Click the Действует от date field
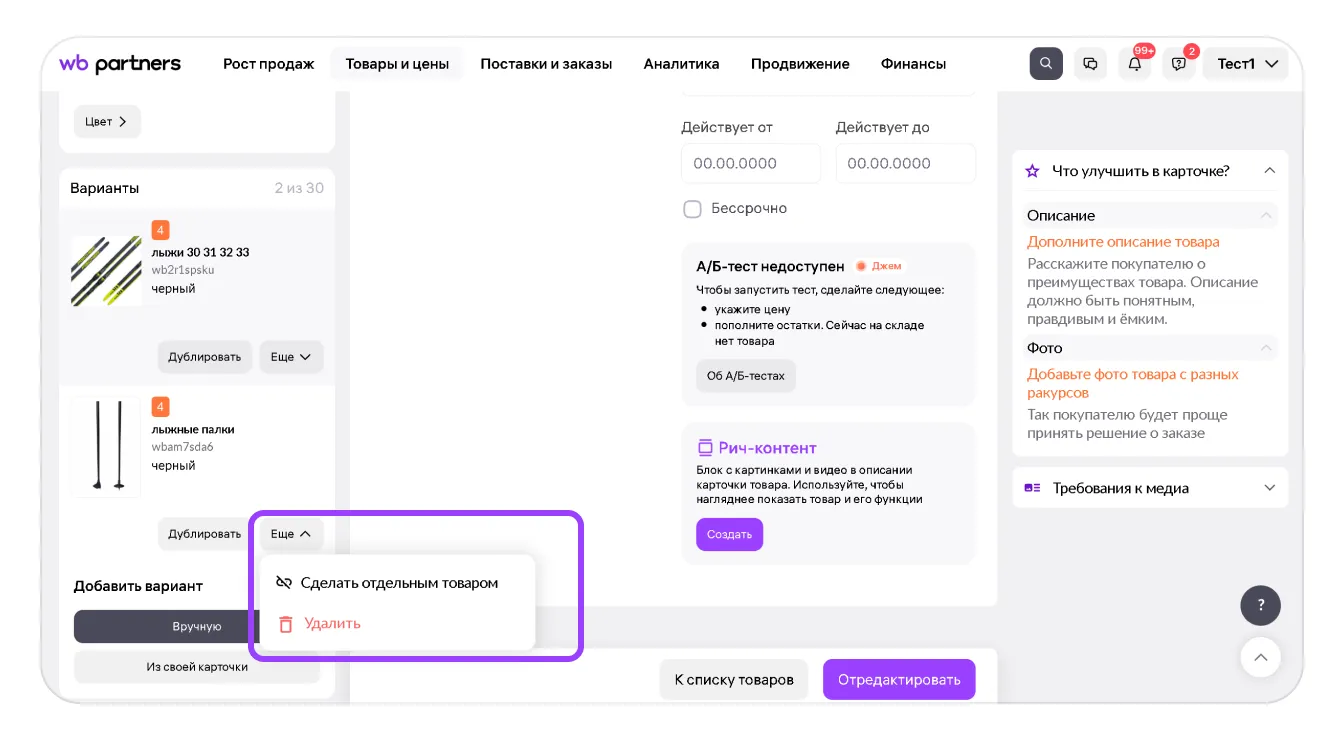The width and height of the screenshot is (1344, 752). pos(750,163)
